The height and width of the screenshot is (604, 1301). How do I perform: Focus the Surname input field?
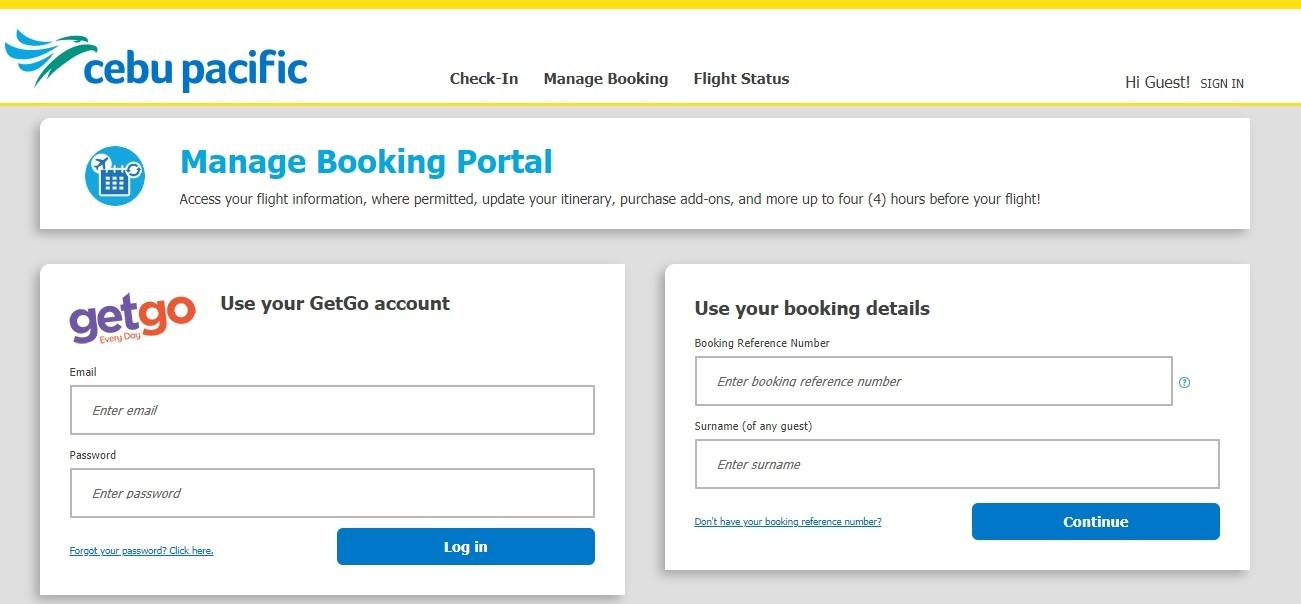957,464
